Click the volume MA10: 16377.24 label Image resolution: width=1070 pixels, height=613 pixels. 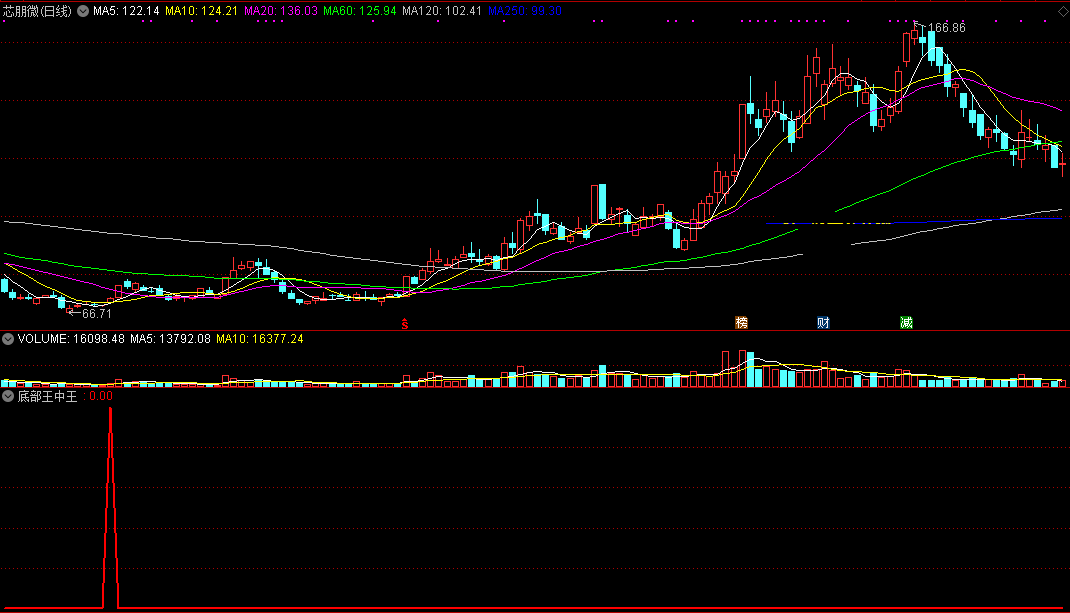click(259, 339)
